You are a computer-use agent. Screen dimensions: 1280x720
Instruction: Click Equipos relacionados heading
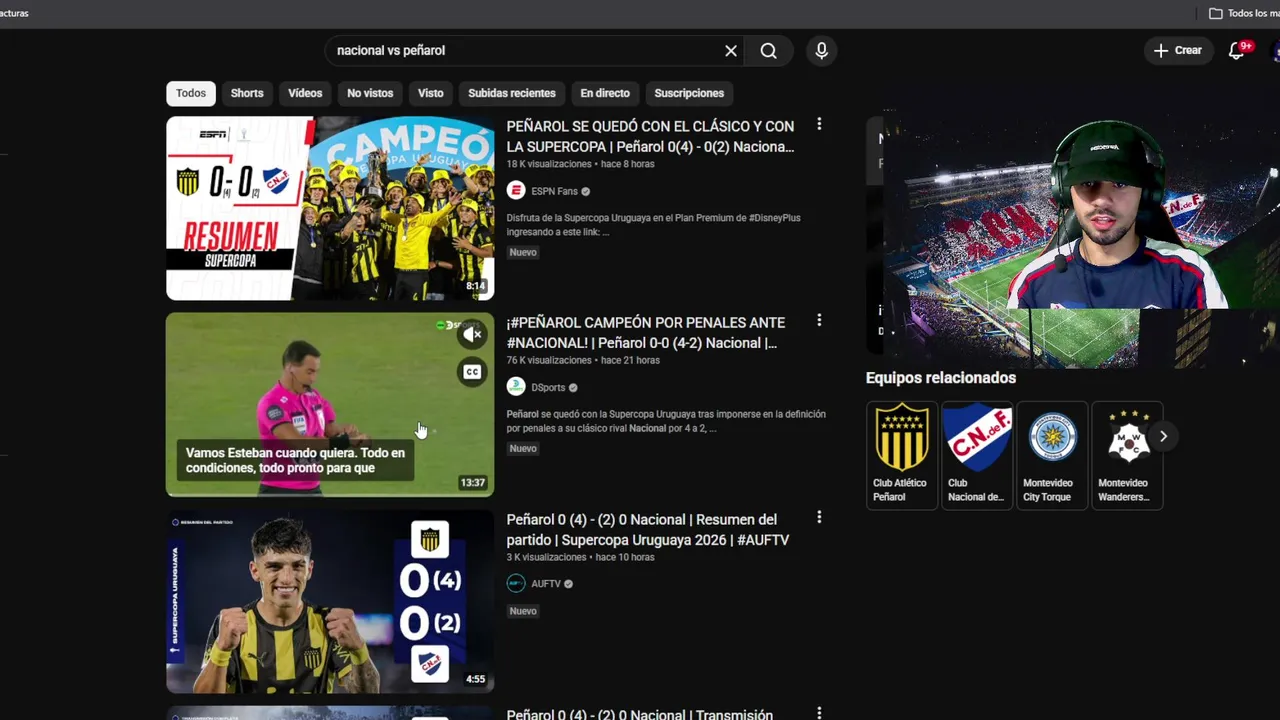point(941,378)
